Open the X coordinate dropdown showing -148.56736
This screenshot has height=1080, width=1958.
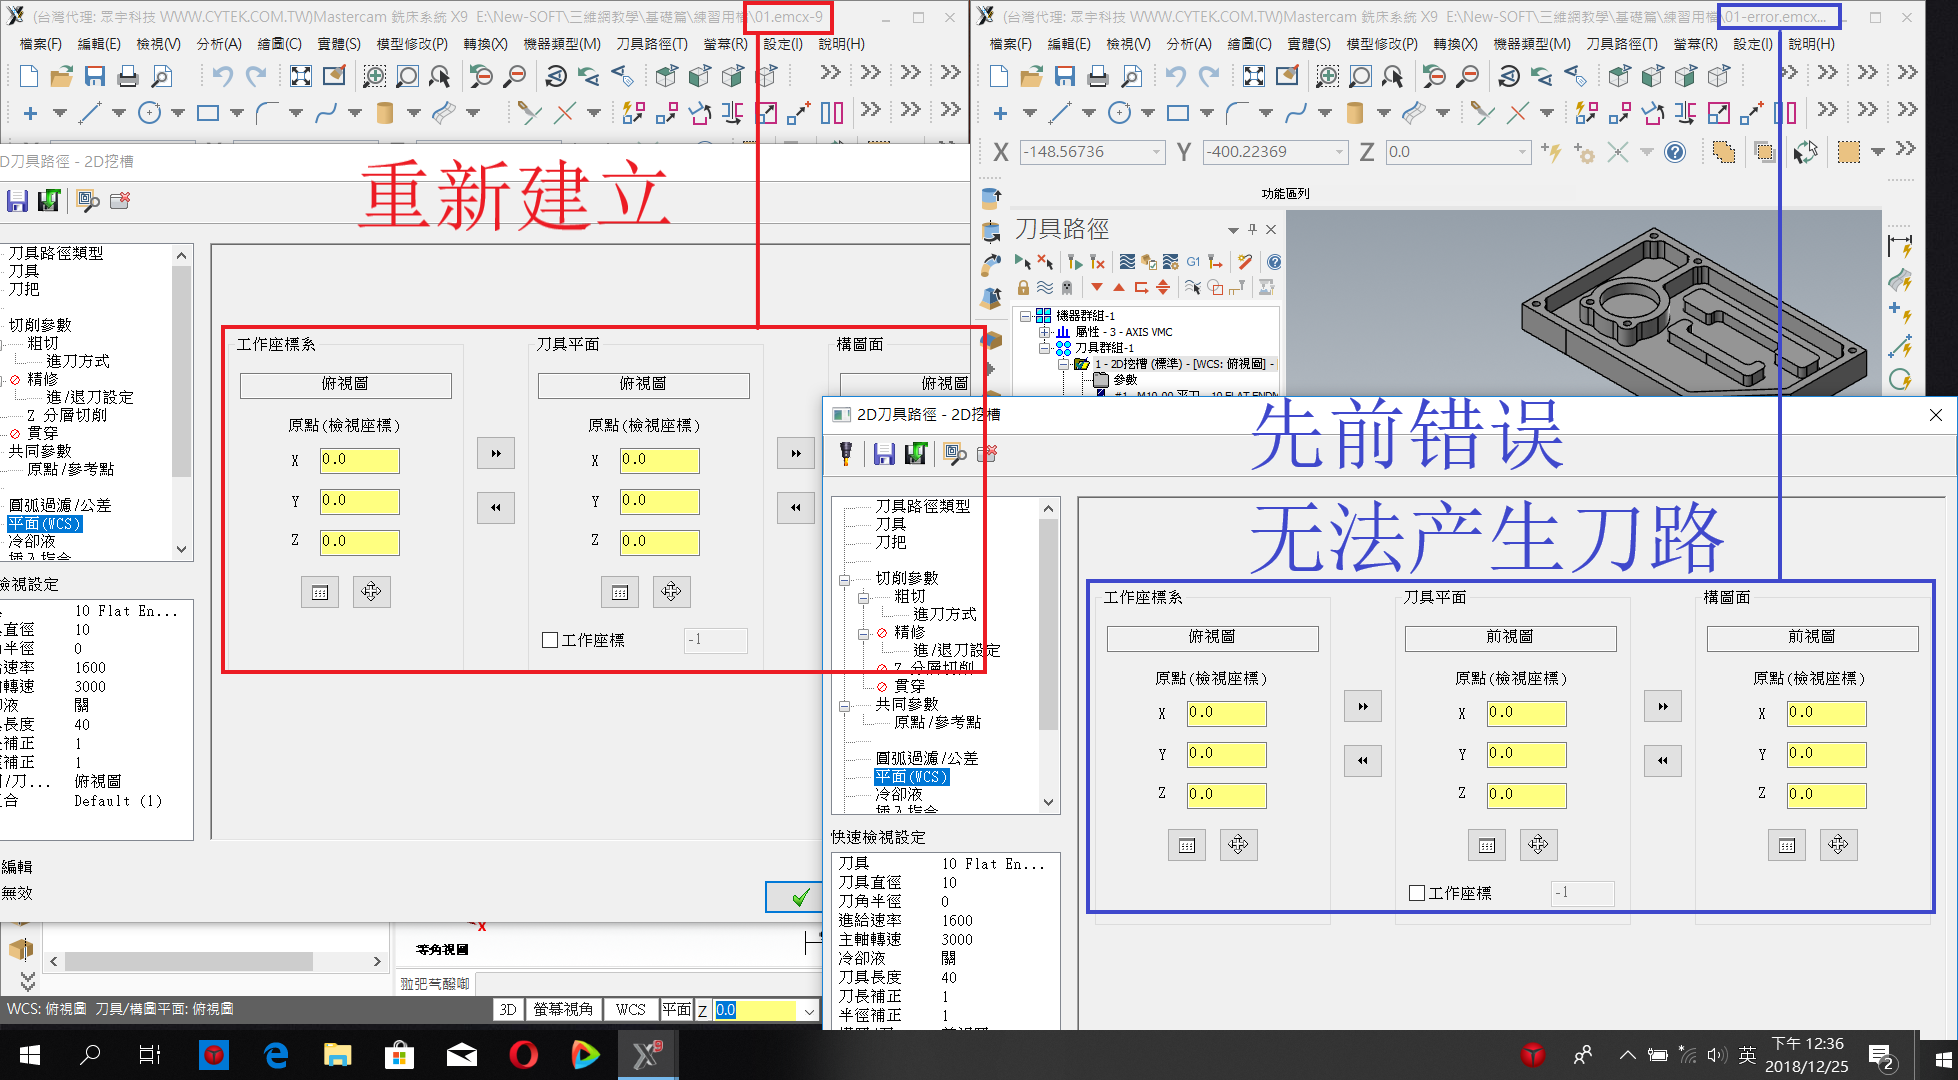pyautogui.click(x=1157, y=152)
